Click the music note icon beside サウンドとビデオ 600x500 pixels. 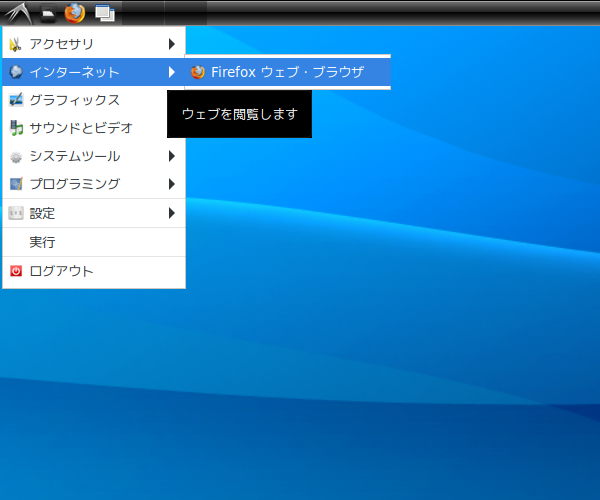16,128
